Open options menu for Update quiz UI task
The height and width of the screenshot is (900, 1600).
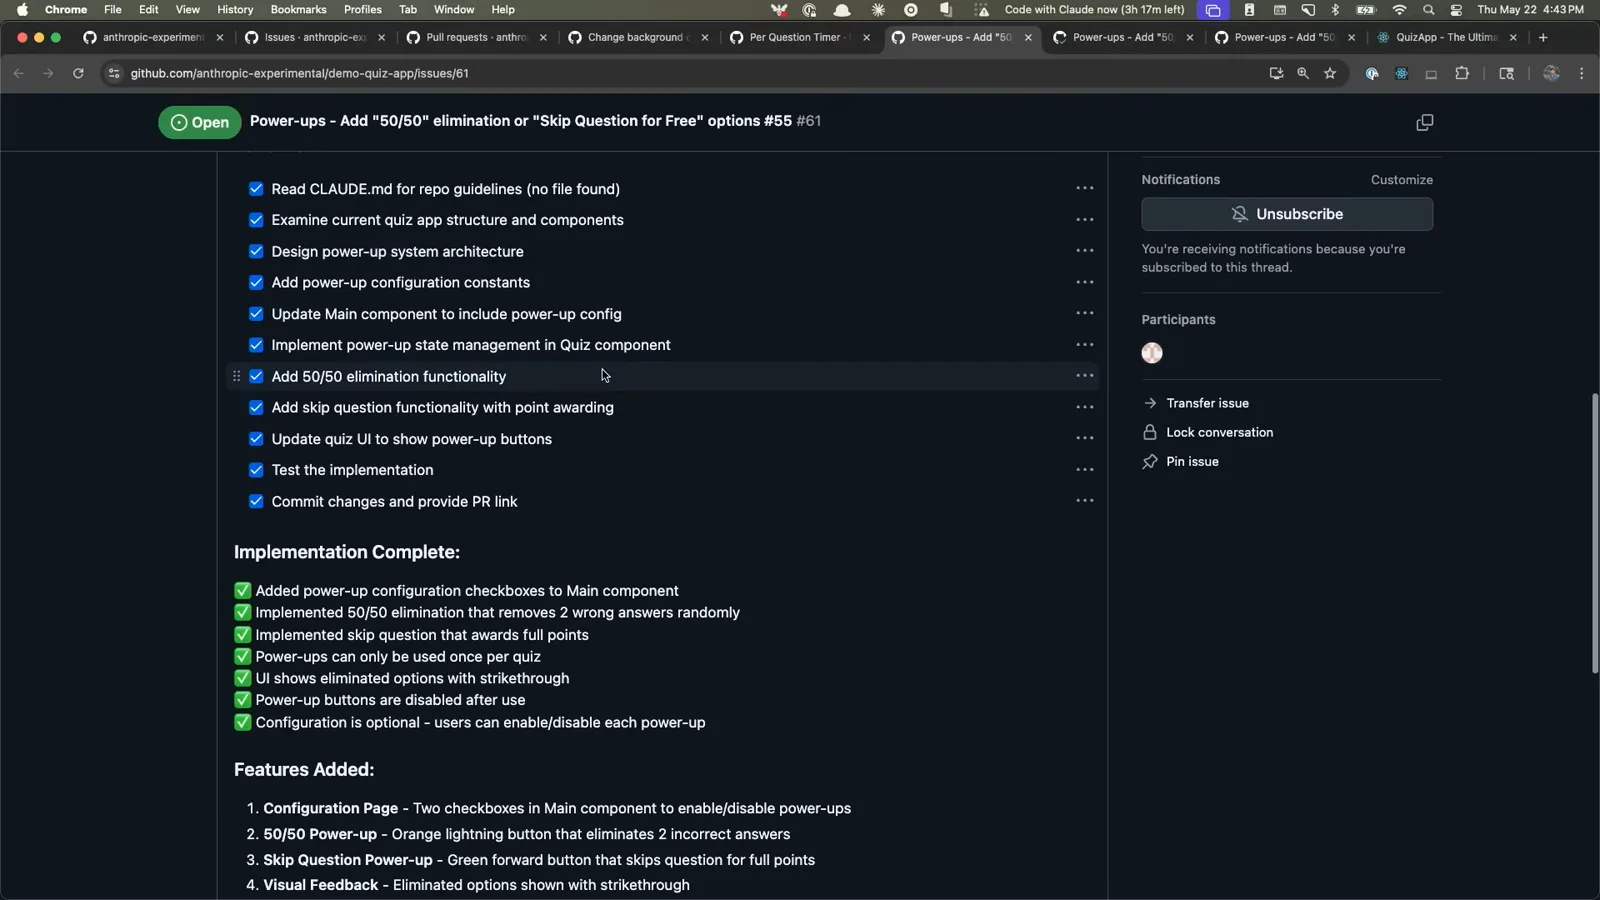pyautogui.click(x=1084, y=438)
